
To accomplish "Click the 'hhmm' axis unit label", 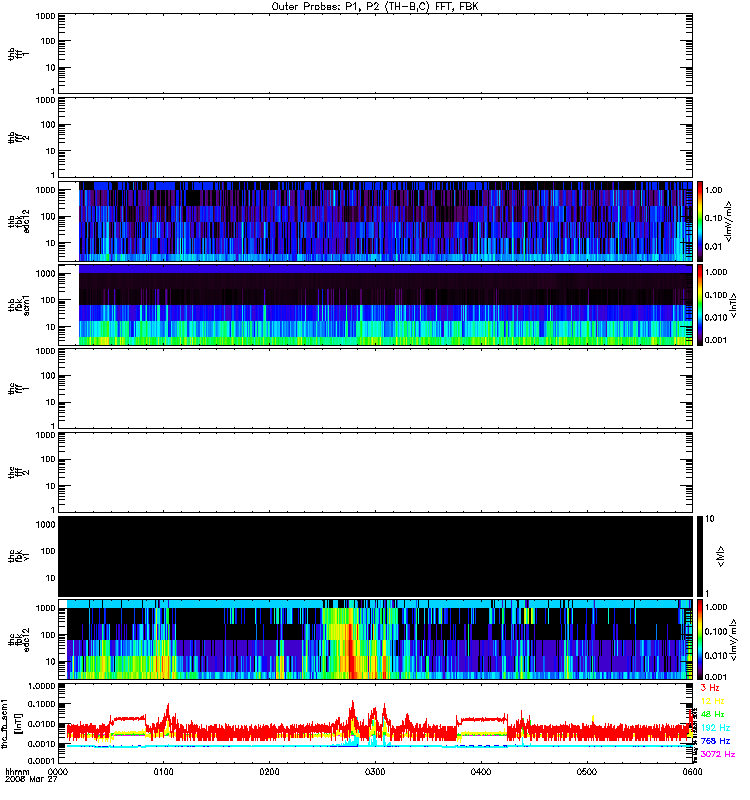I will point(17,772).
